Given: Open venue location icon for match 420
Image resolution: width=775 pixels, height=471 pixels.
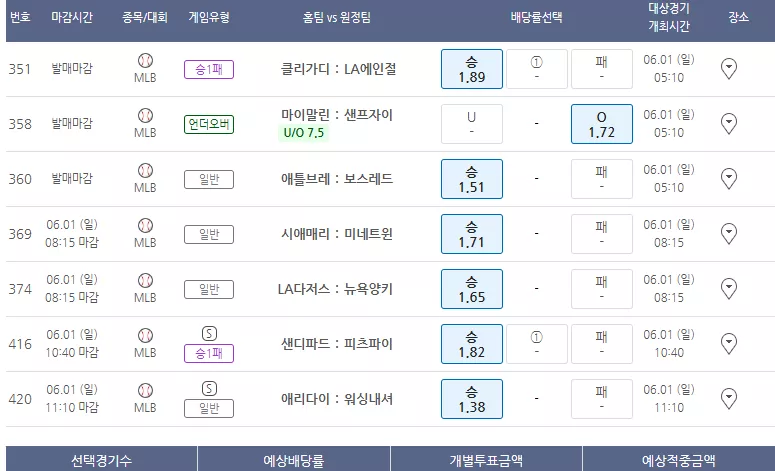Looking at the screenshot, I should 729,399.
